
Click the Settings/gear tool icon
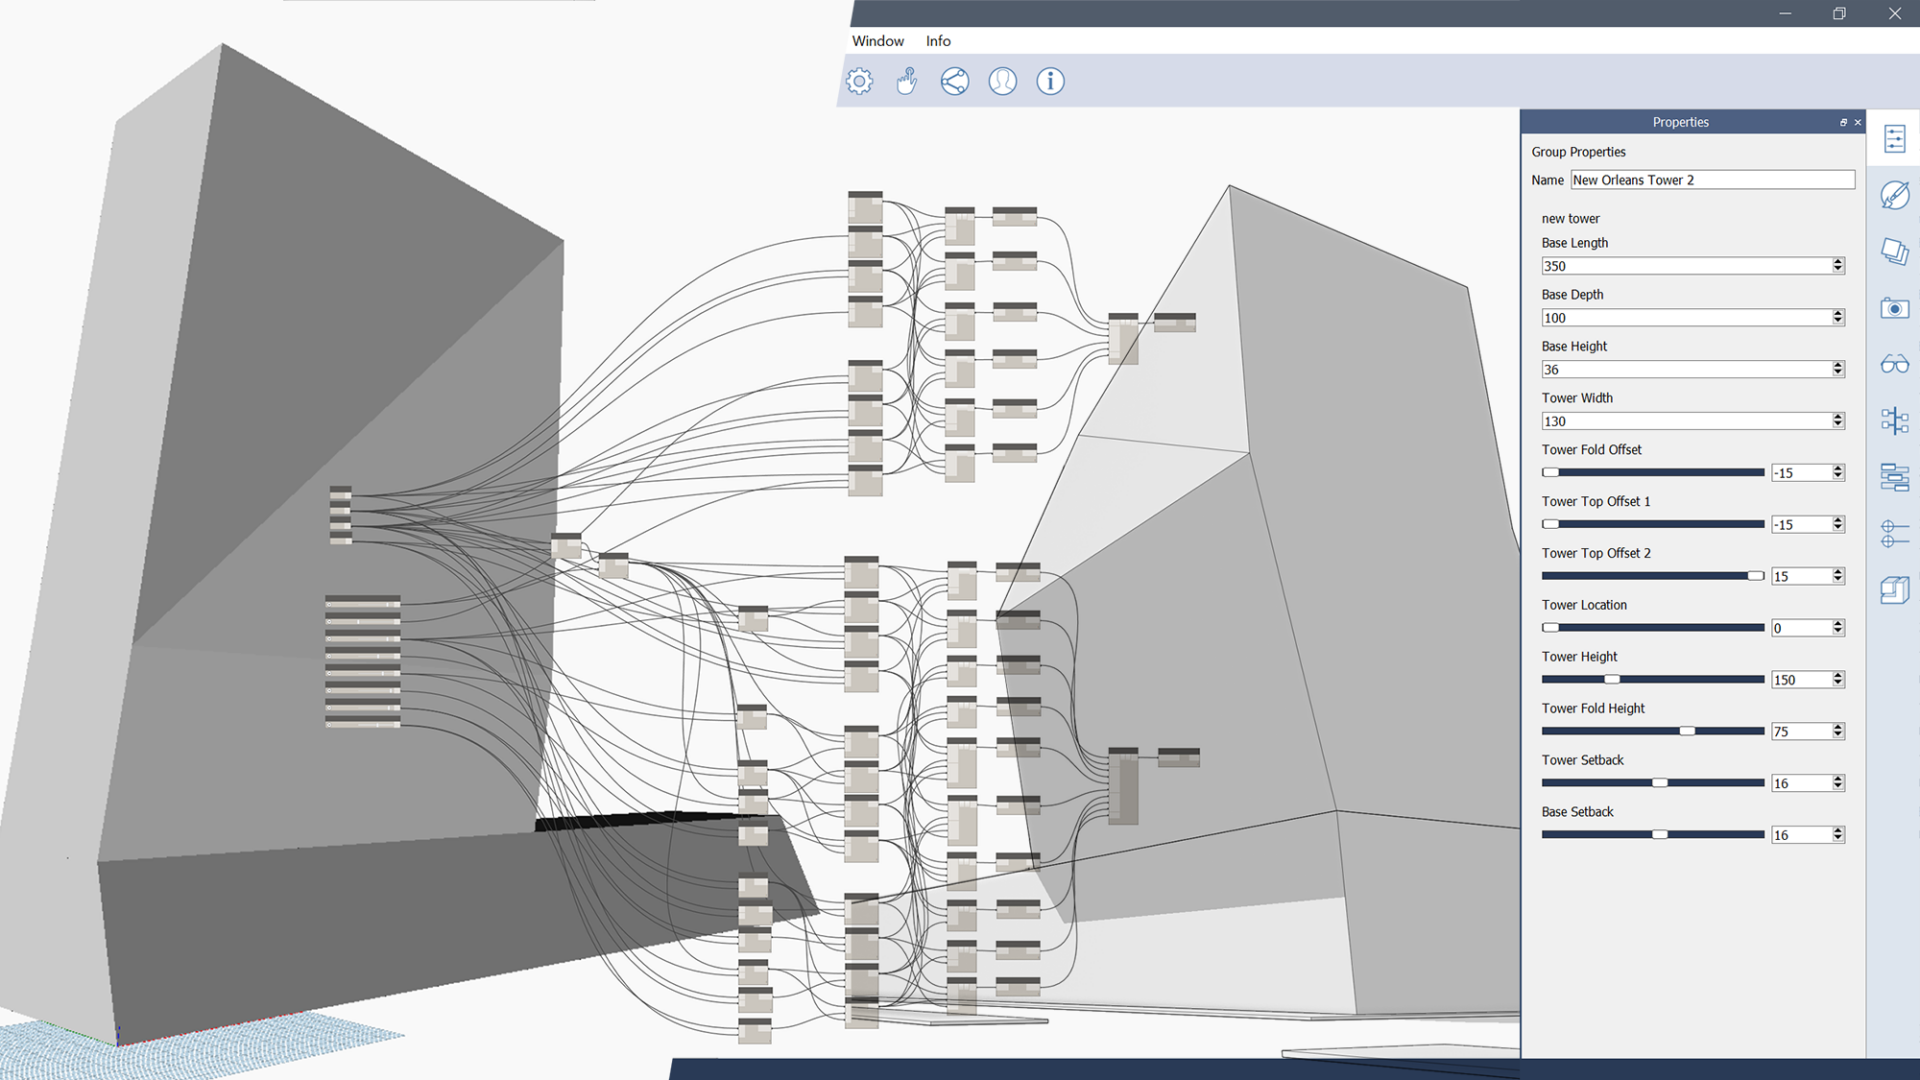pos(858,80)
